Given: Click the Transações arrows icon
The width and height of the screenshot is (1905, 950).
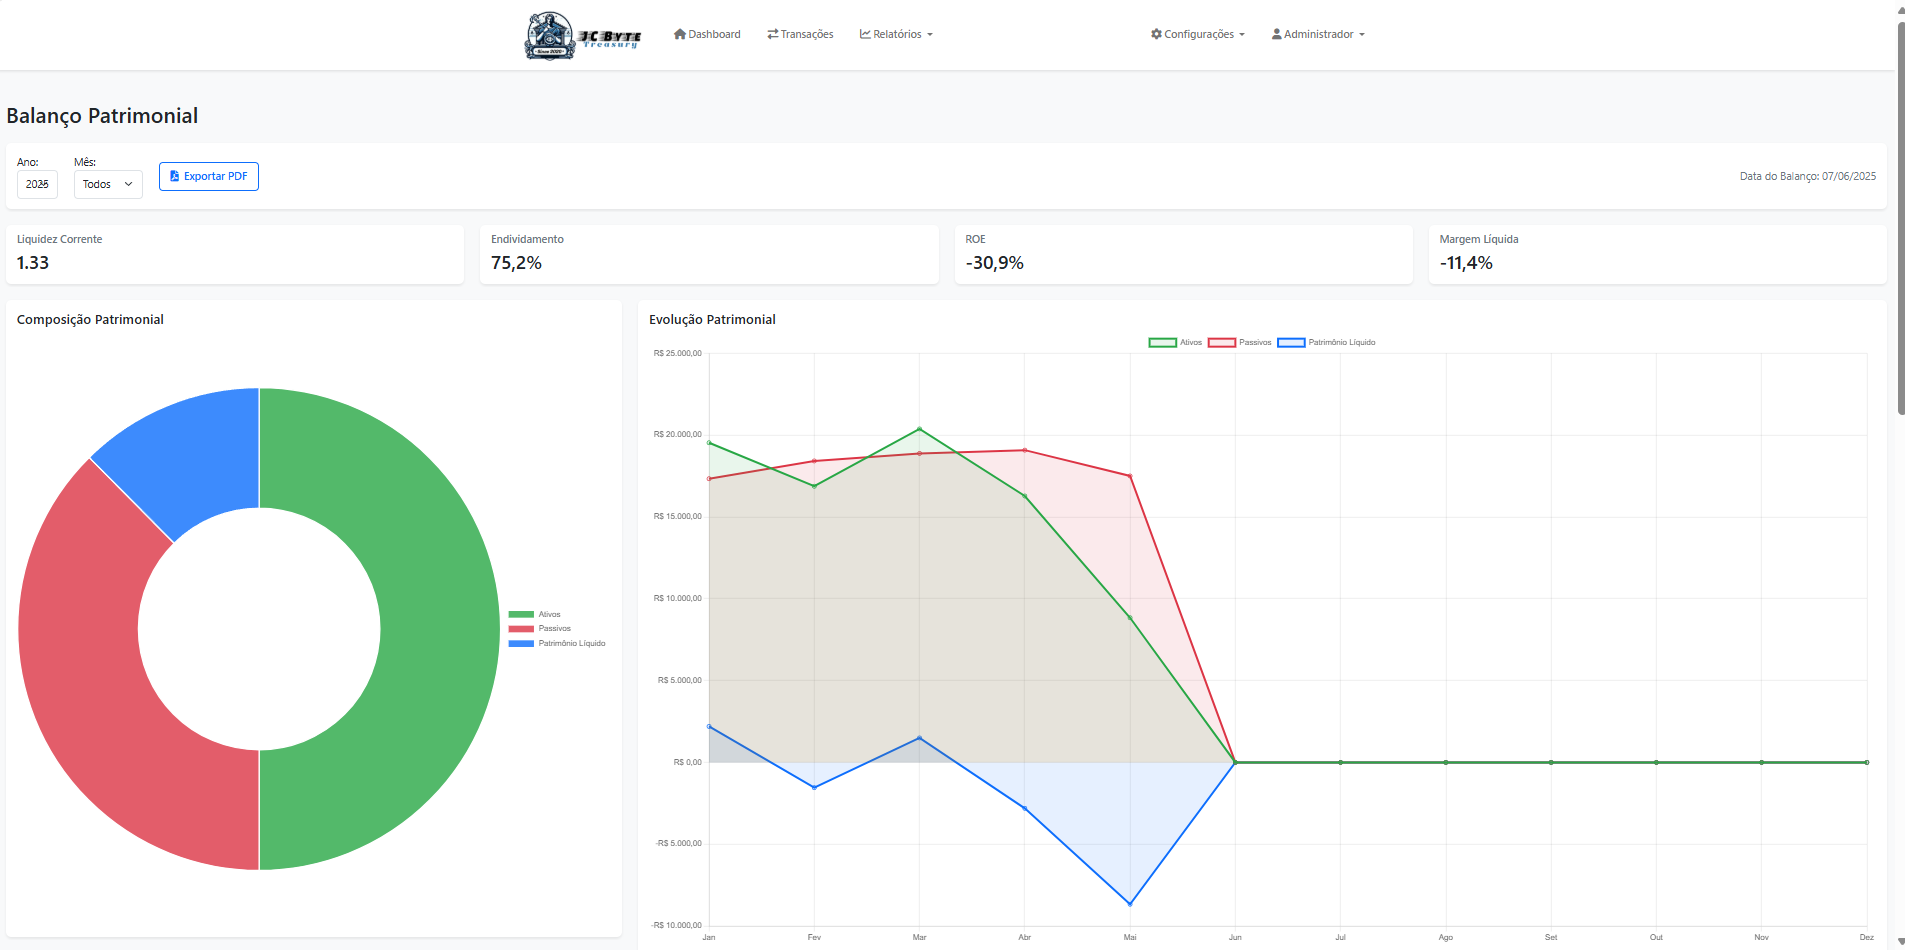Looking at the screenshot, I should coord(773,34).
